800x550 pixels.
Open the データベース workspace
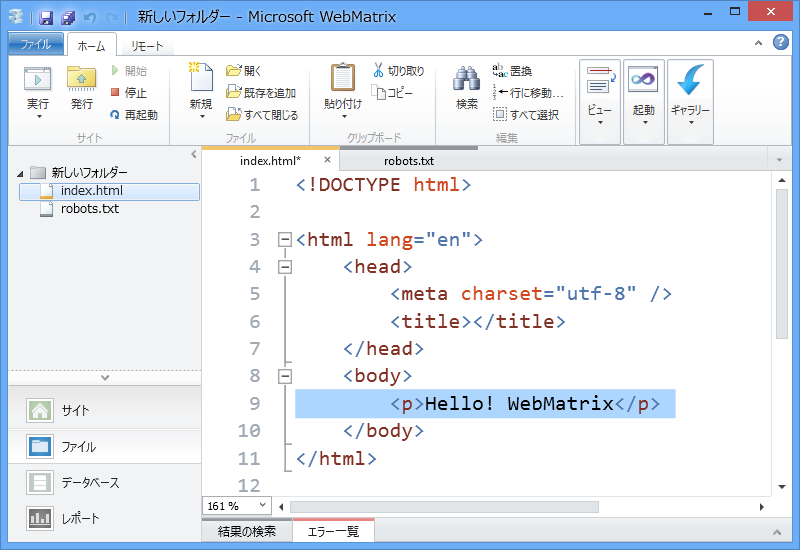click(105, 482)
